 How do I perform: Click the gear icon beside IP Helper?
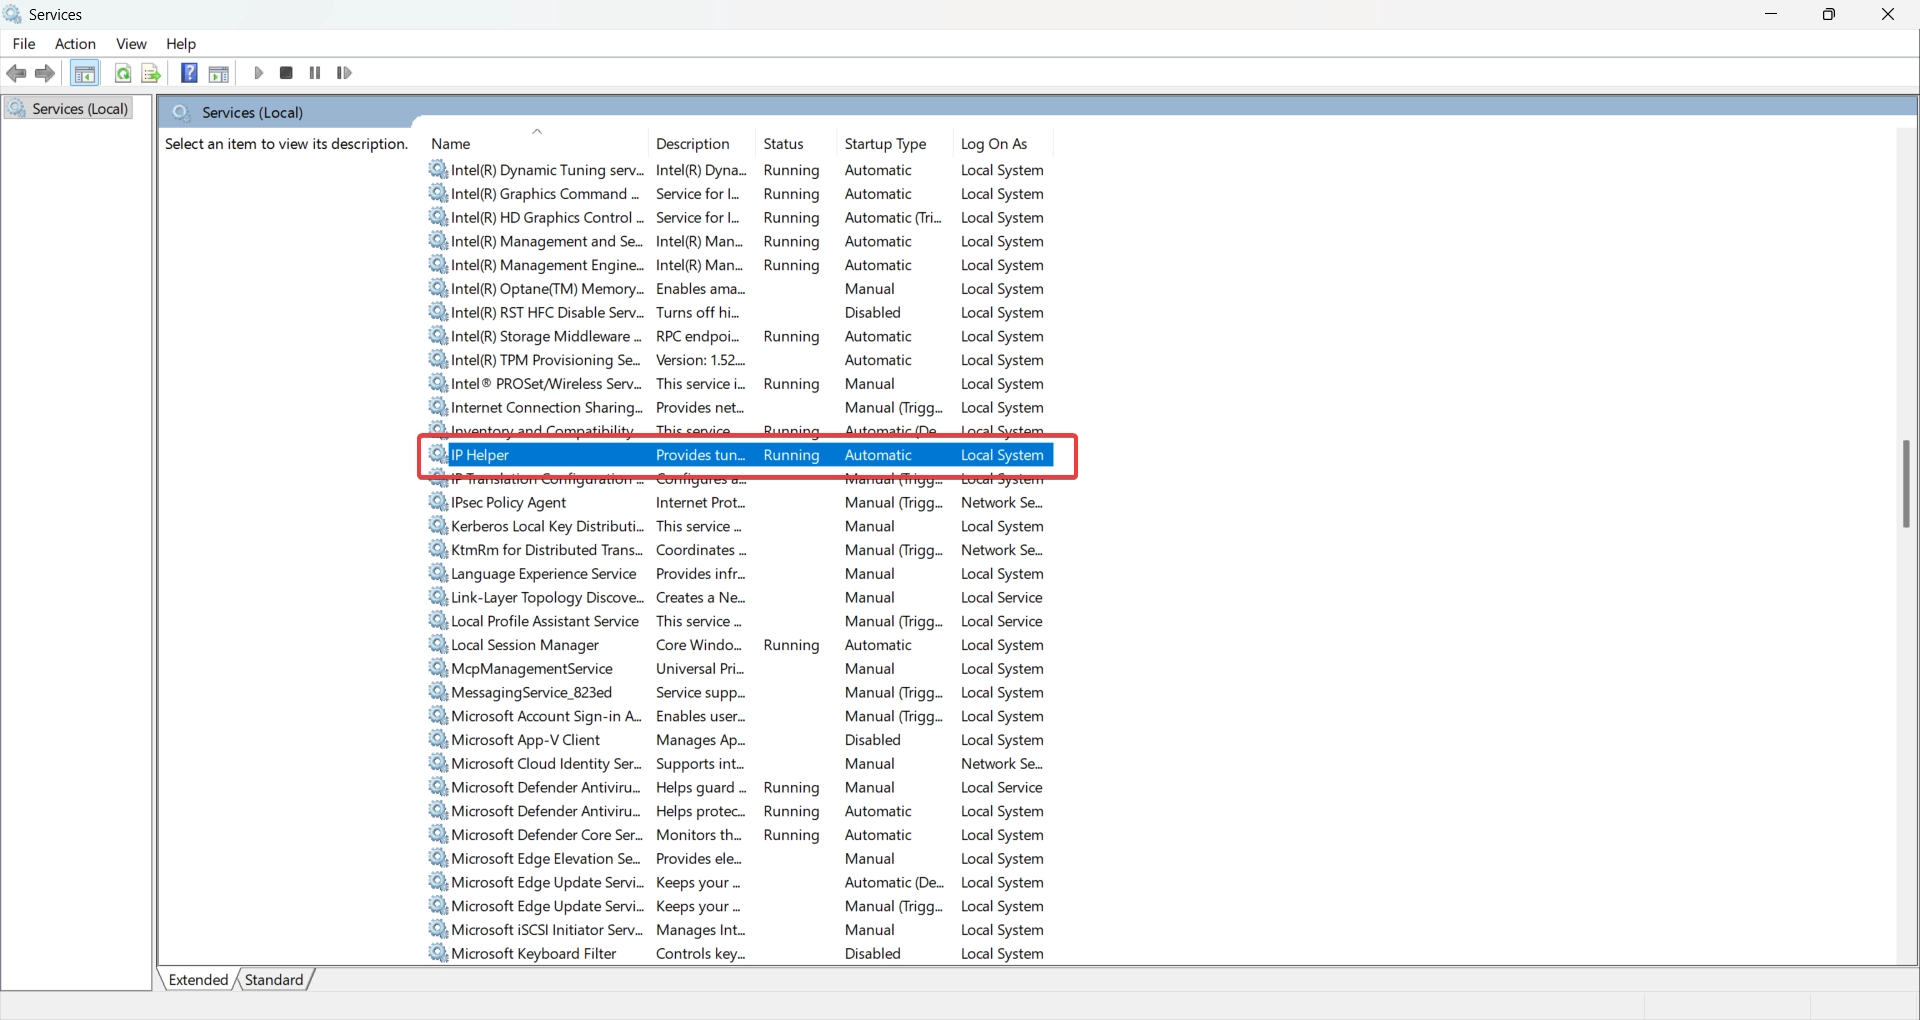438,454
